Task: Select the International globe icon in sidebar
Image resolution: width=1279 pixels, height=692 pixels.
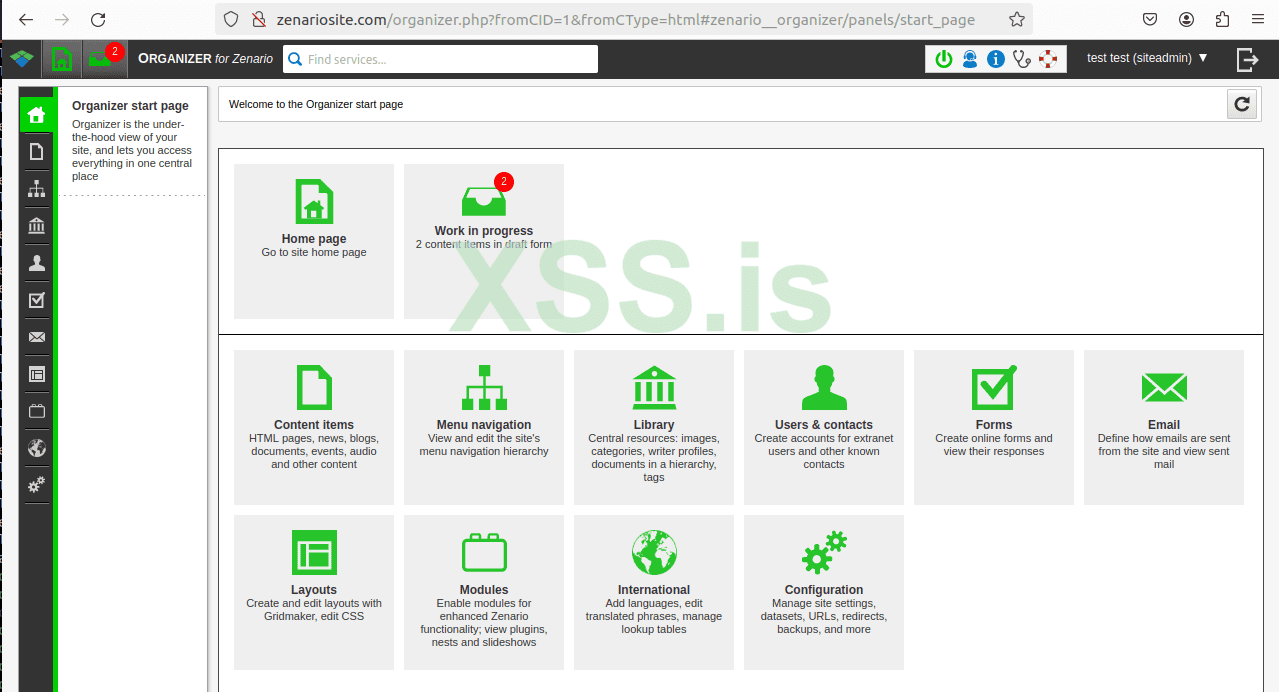Action: click(37, 448)
